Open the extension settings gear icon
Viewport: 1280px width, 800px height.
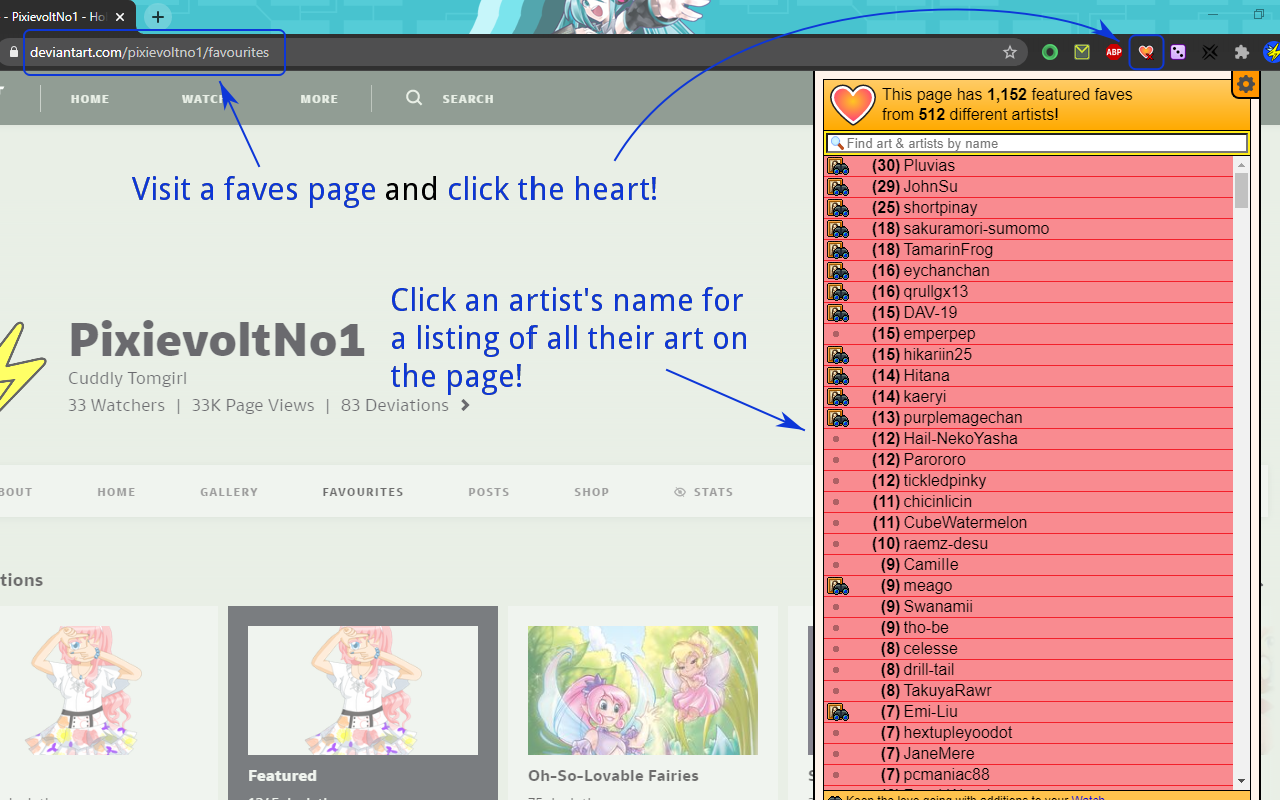click(x=1245, y=85)
